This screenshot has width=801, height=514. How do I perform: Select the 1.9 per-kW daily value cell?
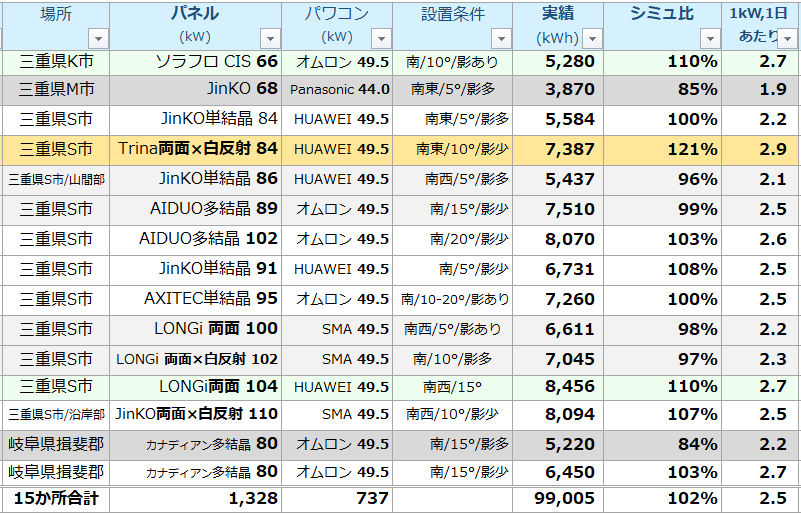click(x=761, y=90)
